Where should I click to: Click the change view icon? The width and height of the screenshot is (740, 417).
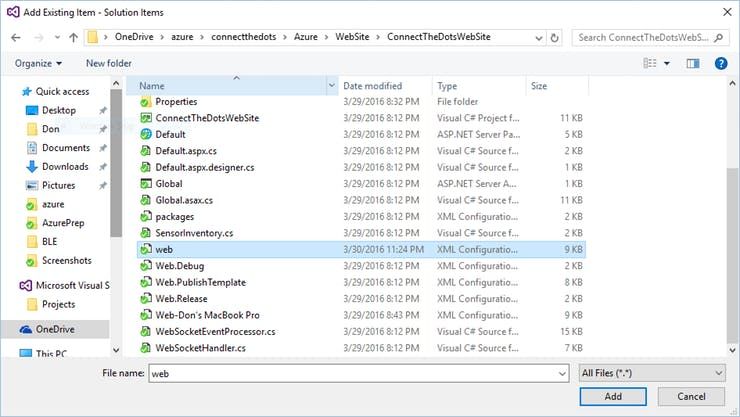pyautogui.click(x=650, y=63)
